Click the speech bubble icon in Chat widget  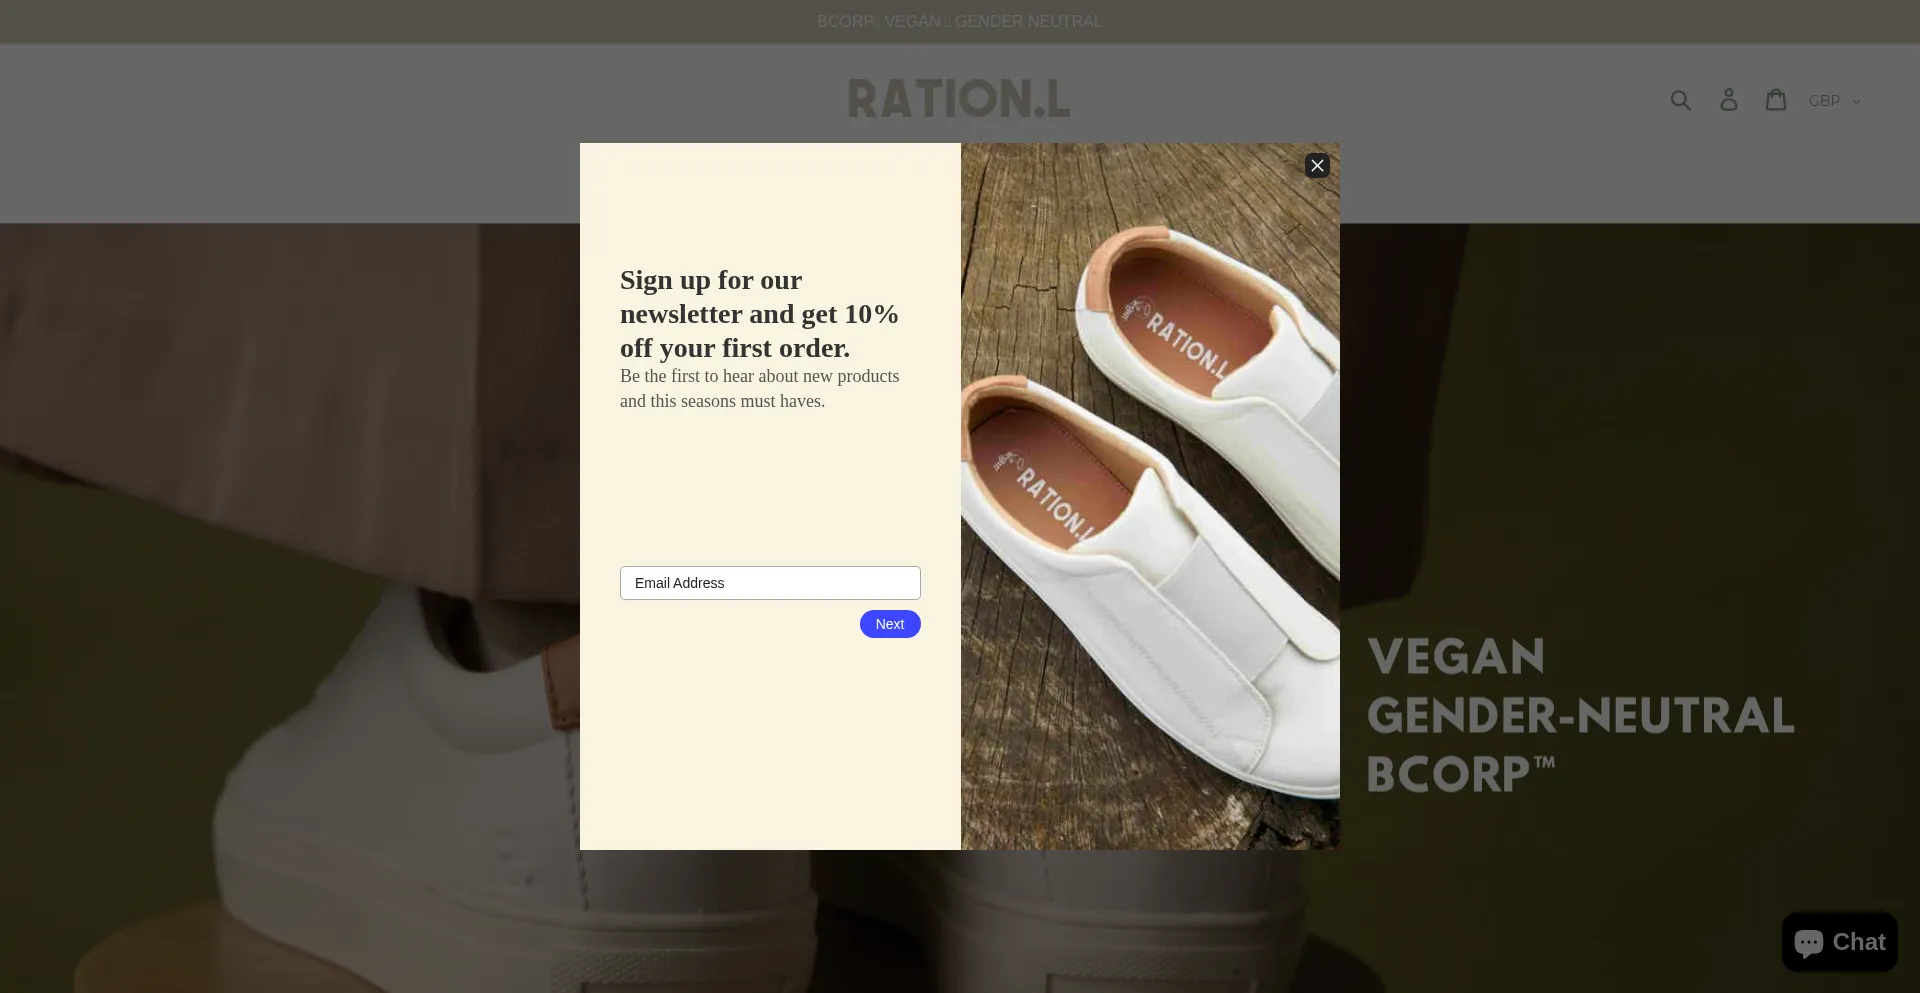[1809, 943]
